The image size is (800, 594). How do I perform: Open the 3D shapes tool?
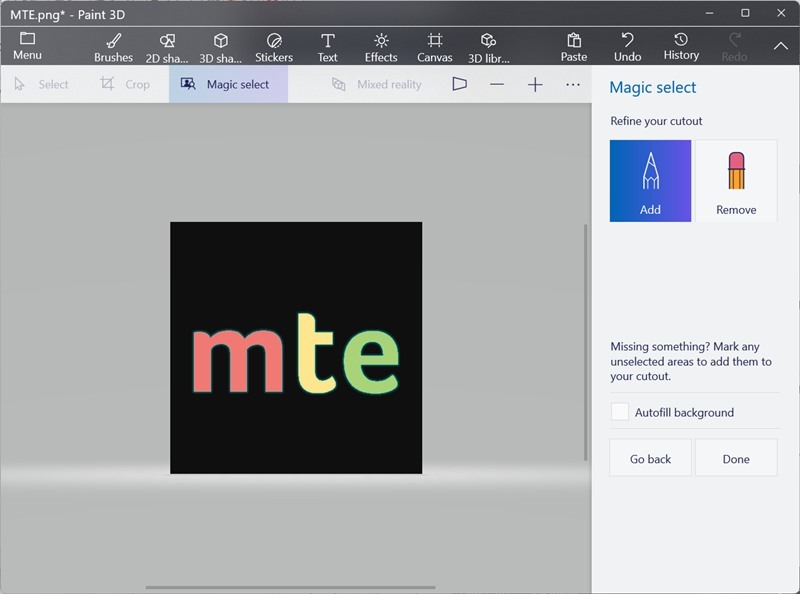[221, 46]
